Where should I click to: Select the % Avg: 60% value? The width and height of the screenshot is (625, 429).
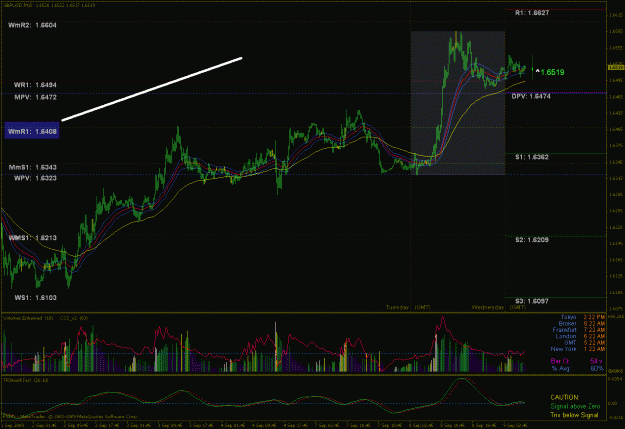coord(578,369)
